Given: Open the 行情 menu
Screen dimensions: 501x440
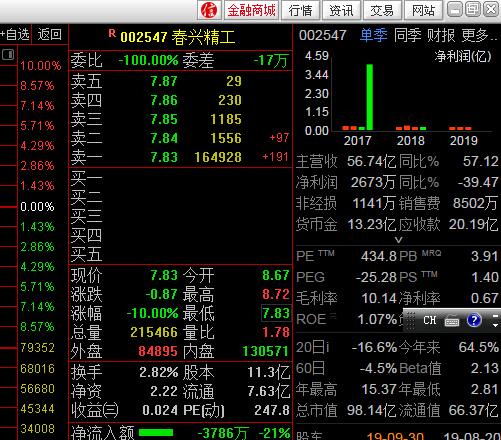Looking at the screenshot, I should click(x=301, y=10).
